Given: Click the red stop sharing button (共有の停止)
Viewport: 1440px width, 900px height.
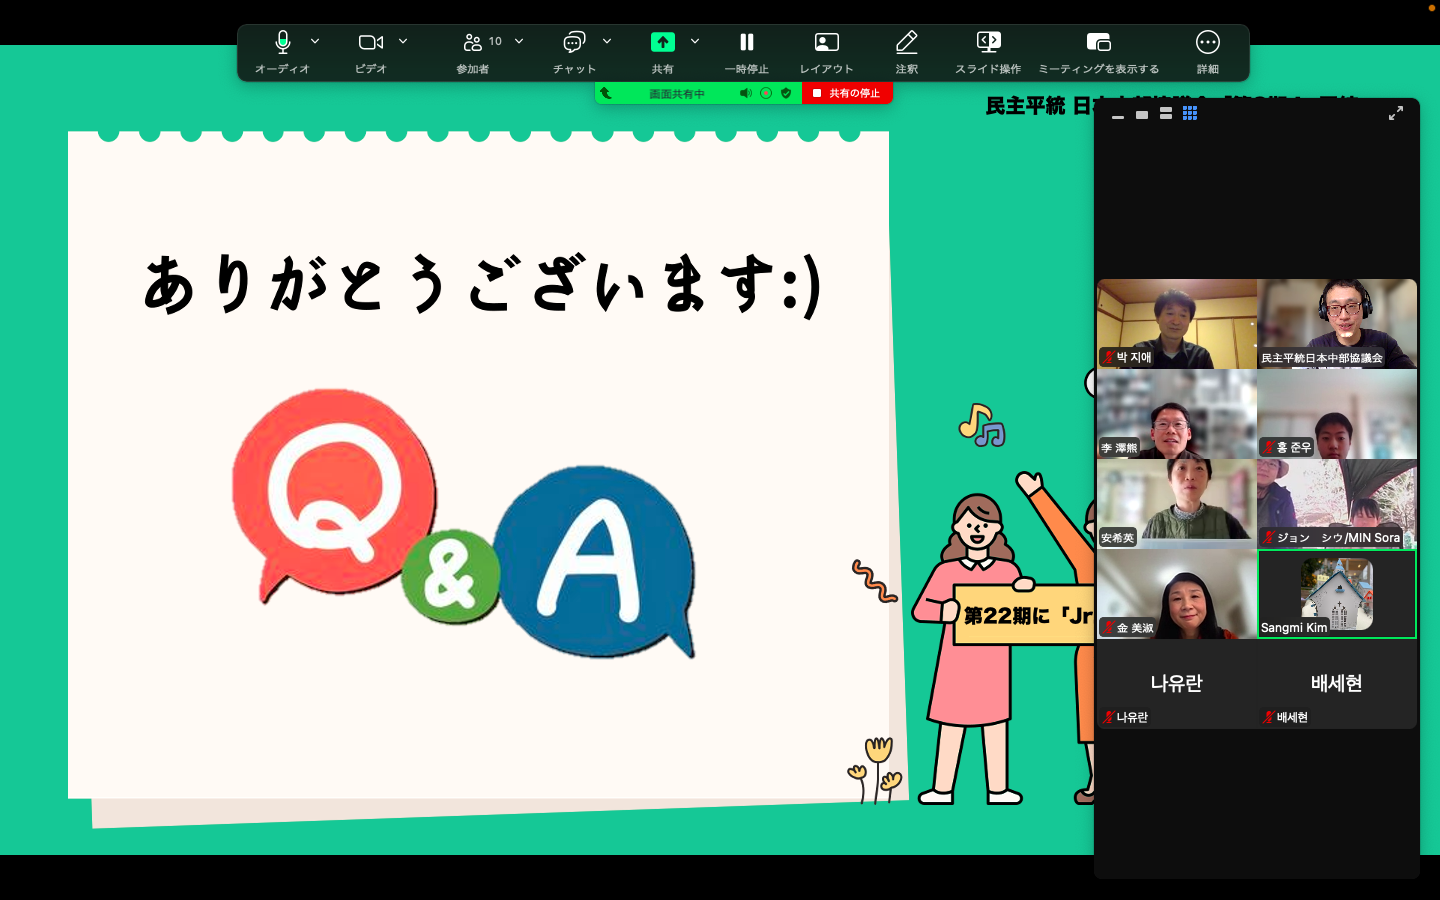Looking at the screenshot, I should tap(847, 93).
